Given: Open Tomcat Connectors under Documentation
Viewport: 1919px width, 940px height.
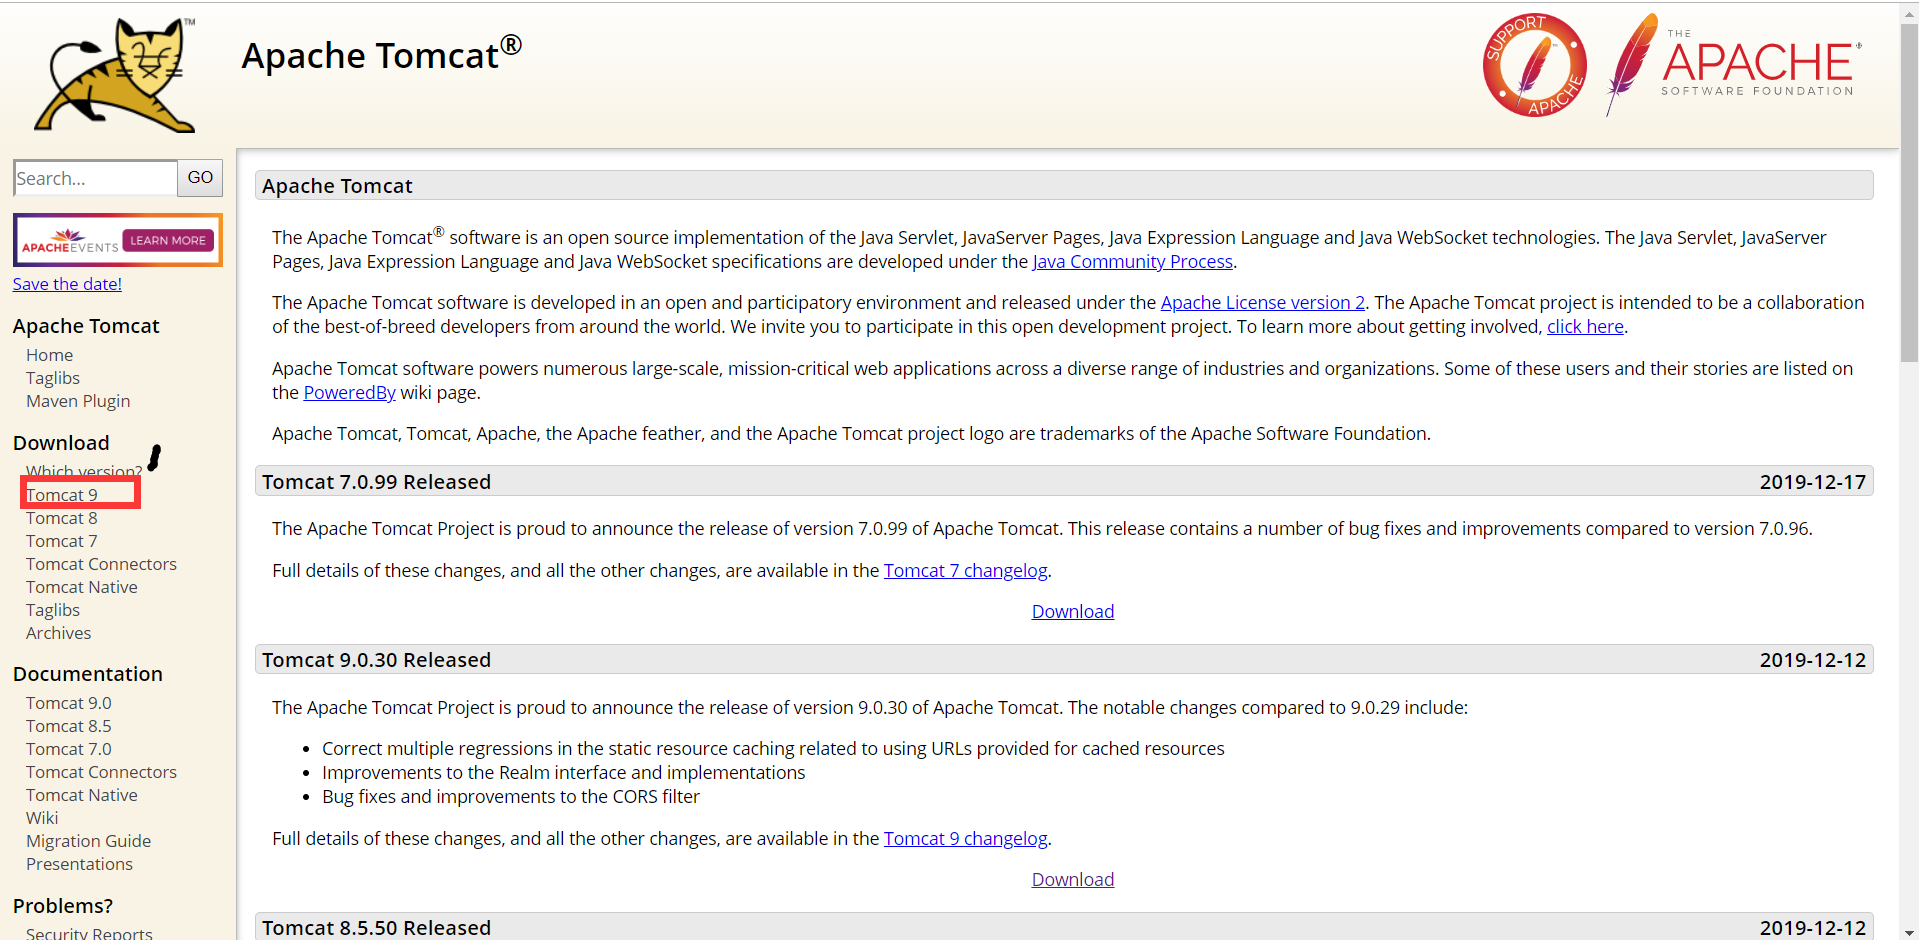Looking at the screenshot, I should pos(101,772).
